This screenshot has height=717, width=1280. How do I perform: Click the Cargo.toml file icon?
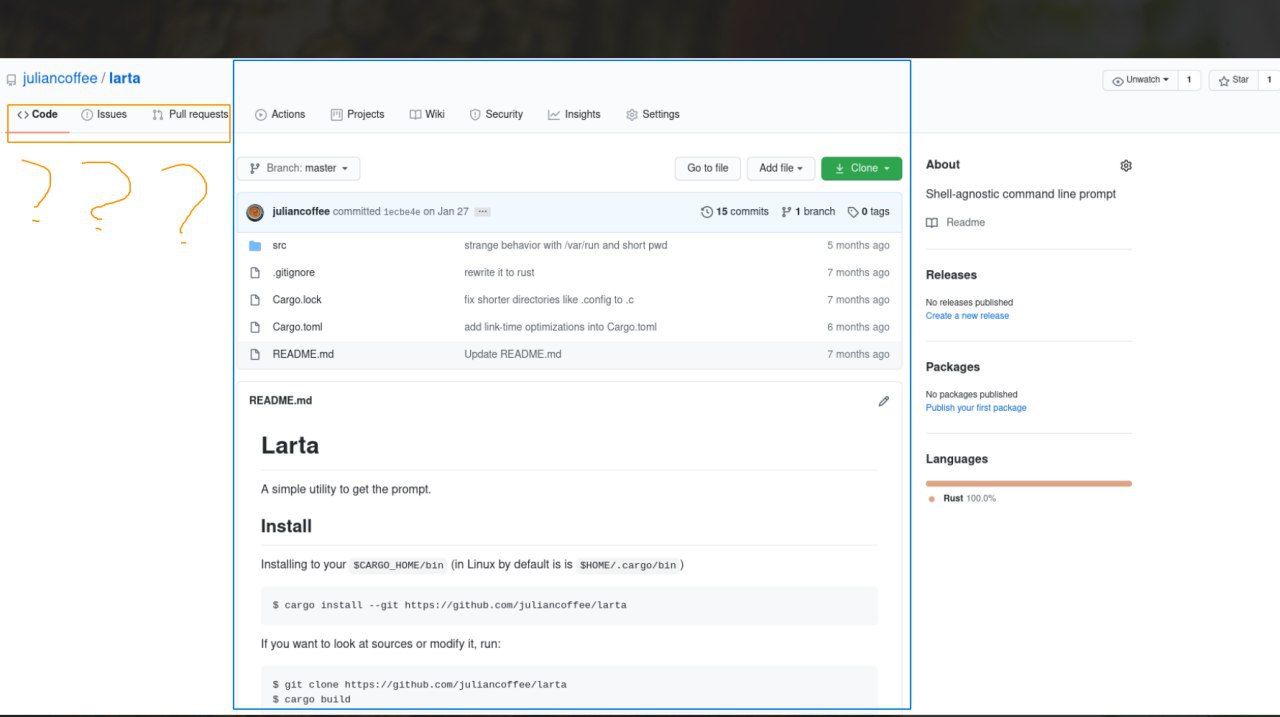click(x=254, y=327)
